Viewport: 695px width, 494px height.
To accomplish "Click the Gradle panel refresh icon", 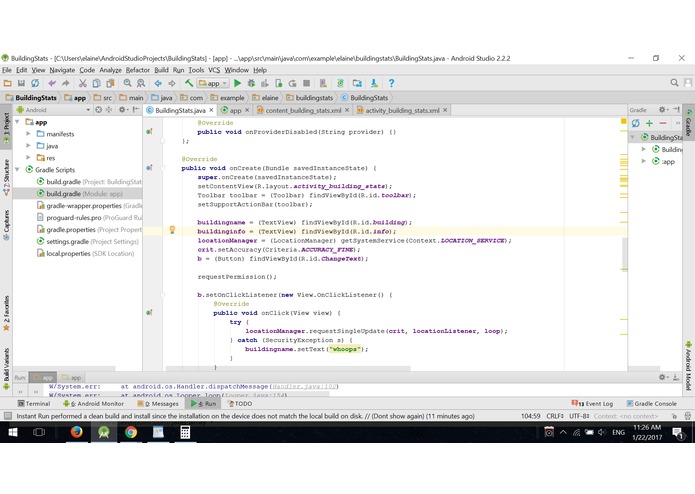I will pos(636,123).
